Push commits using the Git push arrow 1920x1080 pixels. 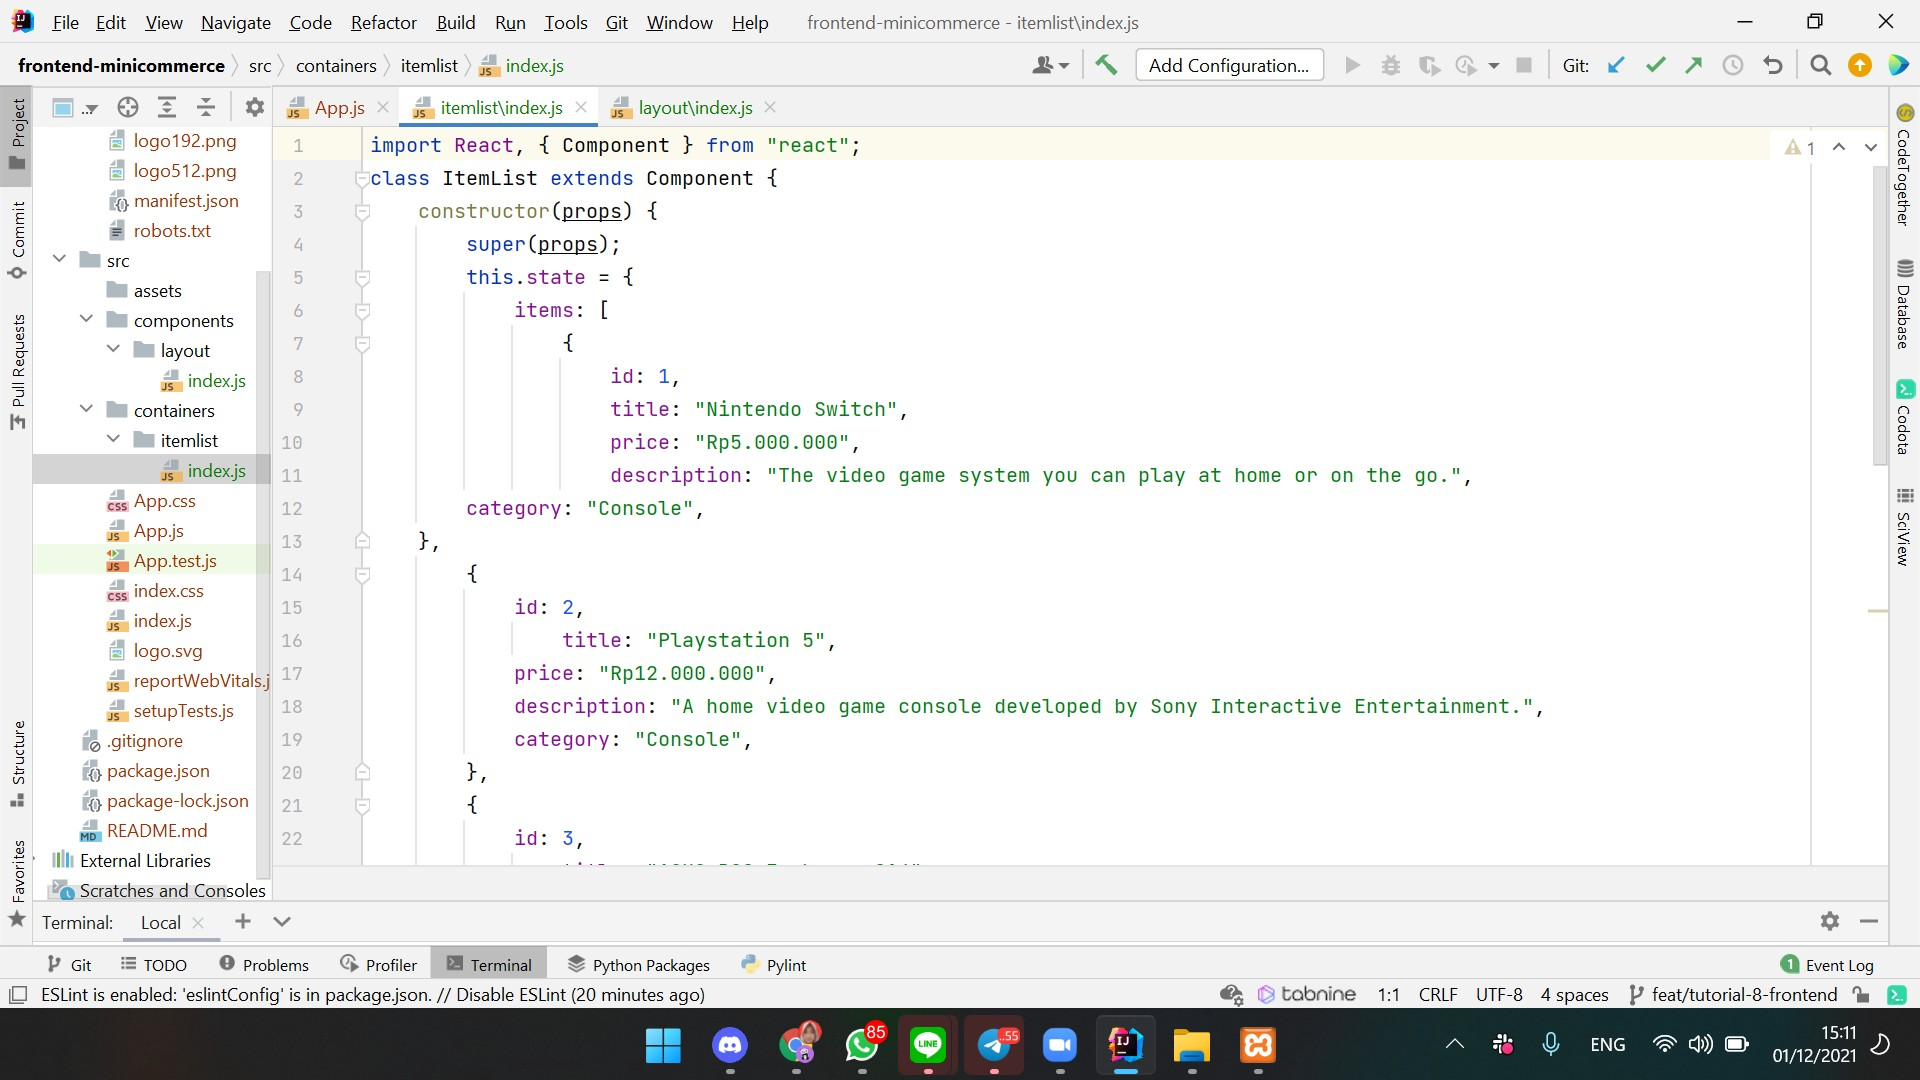click(1693, 65)
